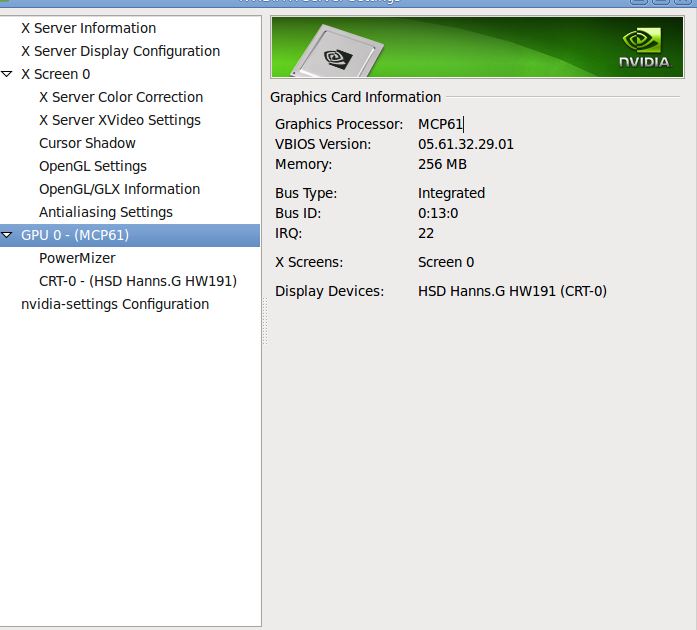
Task: Click the IRQ: label
Action: [x=288, y=233]
